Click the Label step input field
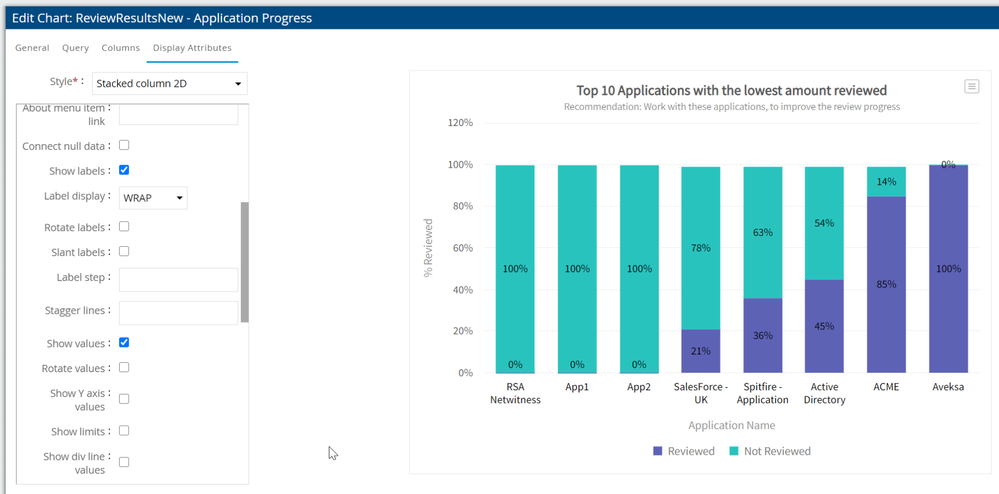 pos(178,279)
